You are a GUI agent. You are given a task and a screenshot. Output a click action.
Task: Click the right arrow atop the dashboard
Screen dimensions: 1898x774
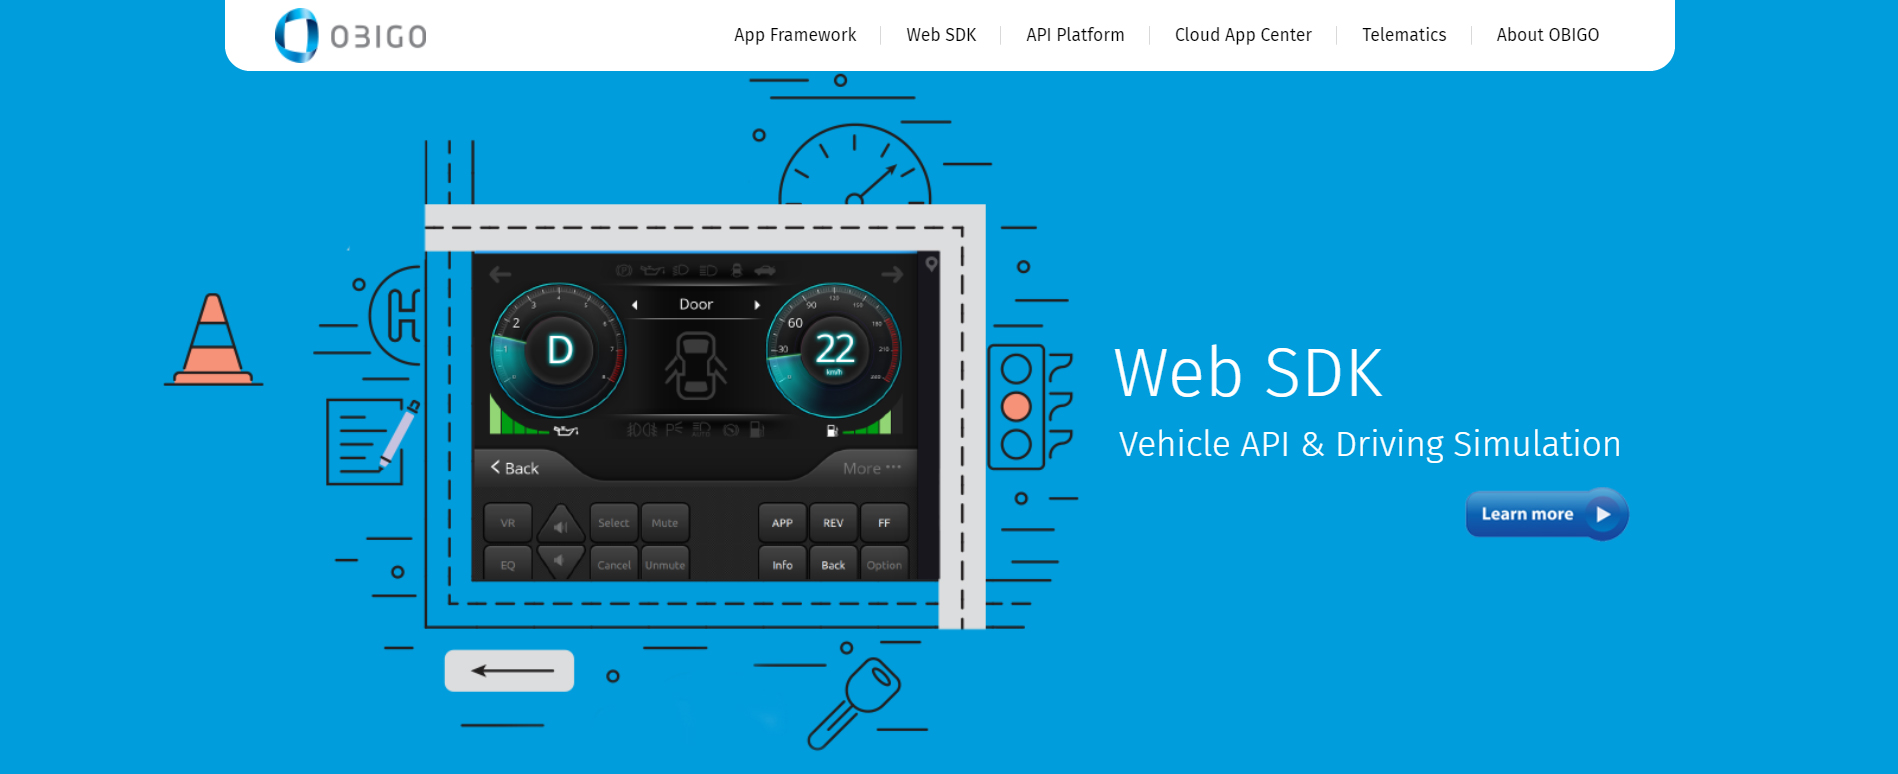(x=892, y=274)
